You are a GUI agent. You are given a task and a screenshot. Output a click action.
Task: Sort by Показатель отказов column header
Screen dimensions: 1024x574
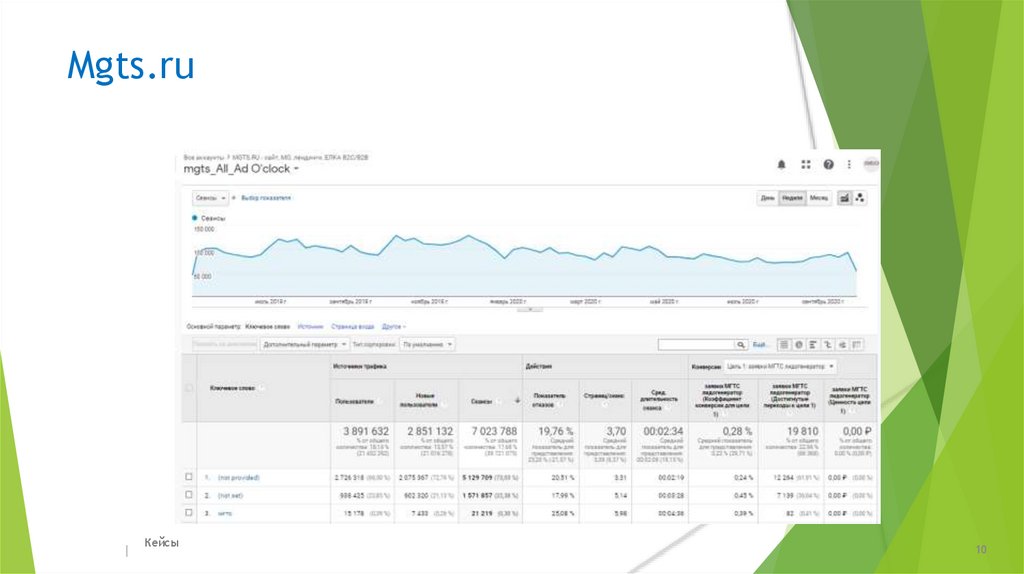click(x=549, y=400)
